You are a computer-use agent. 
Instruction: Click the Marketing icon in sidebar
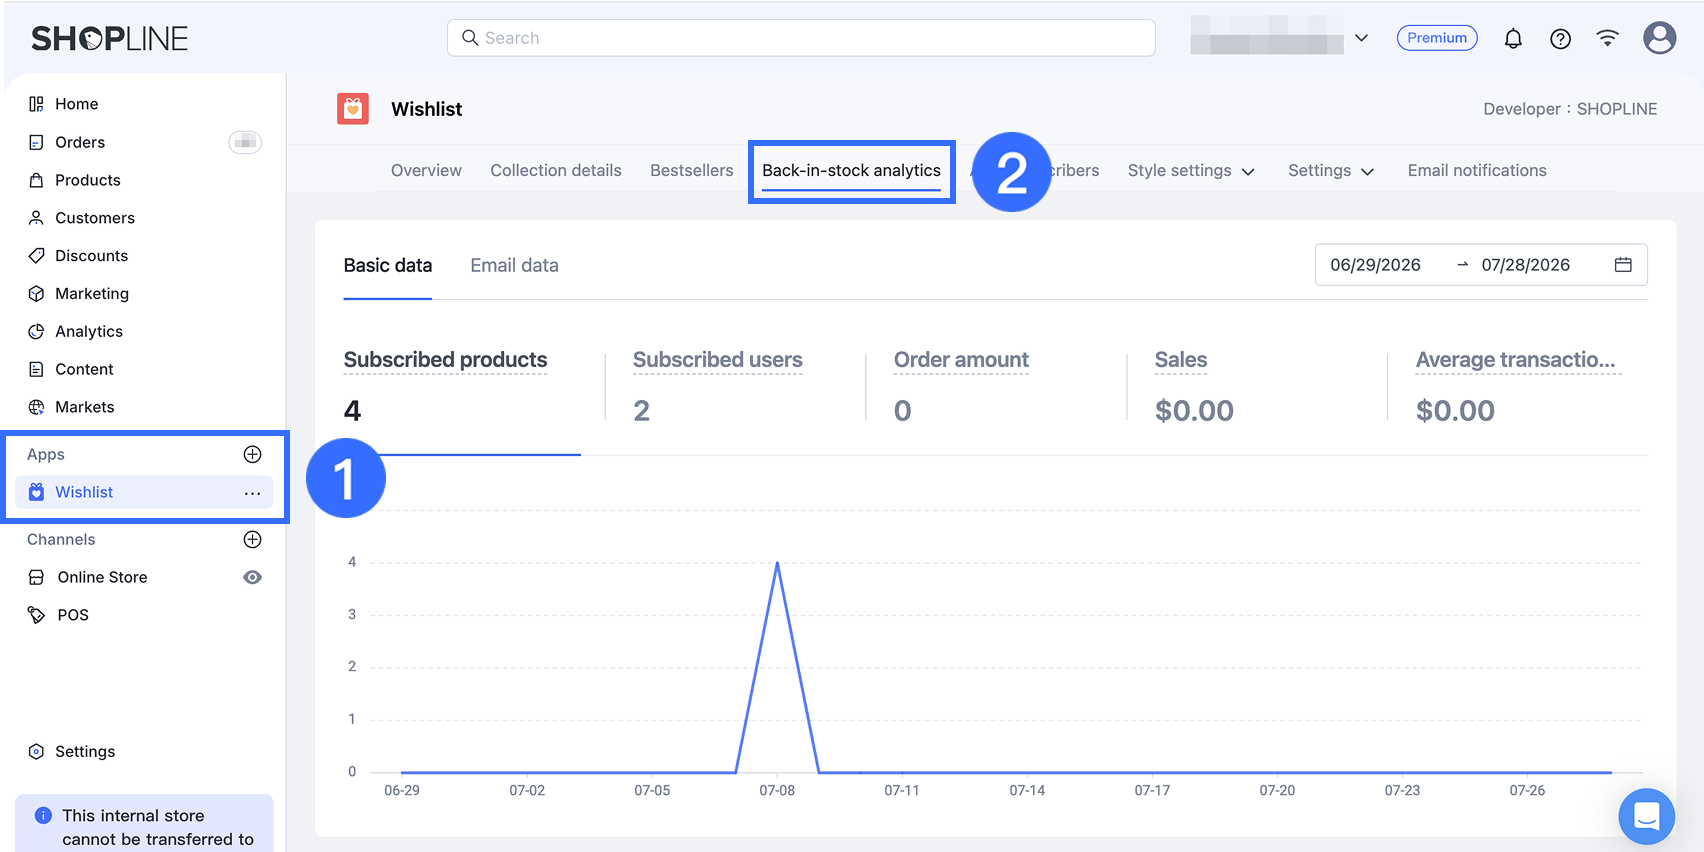(36, 294)
